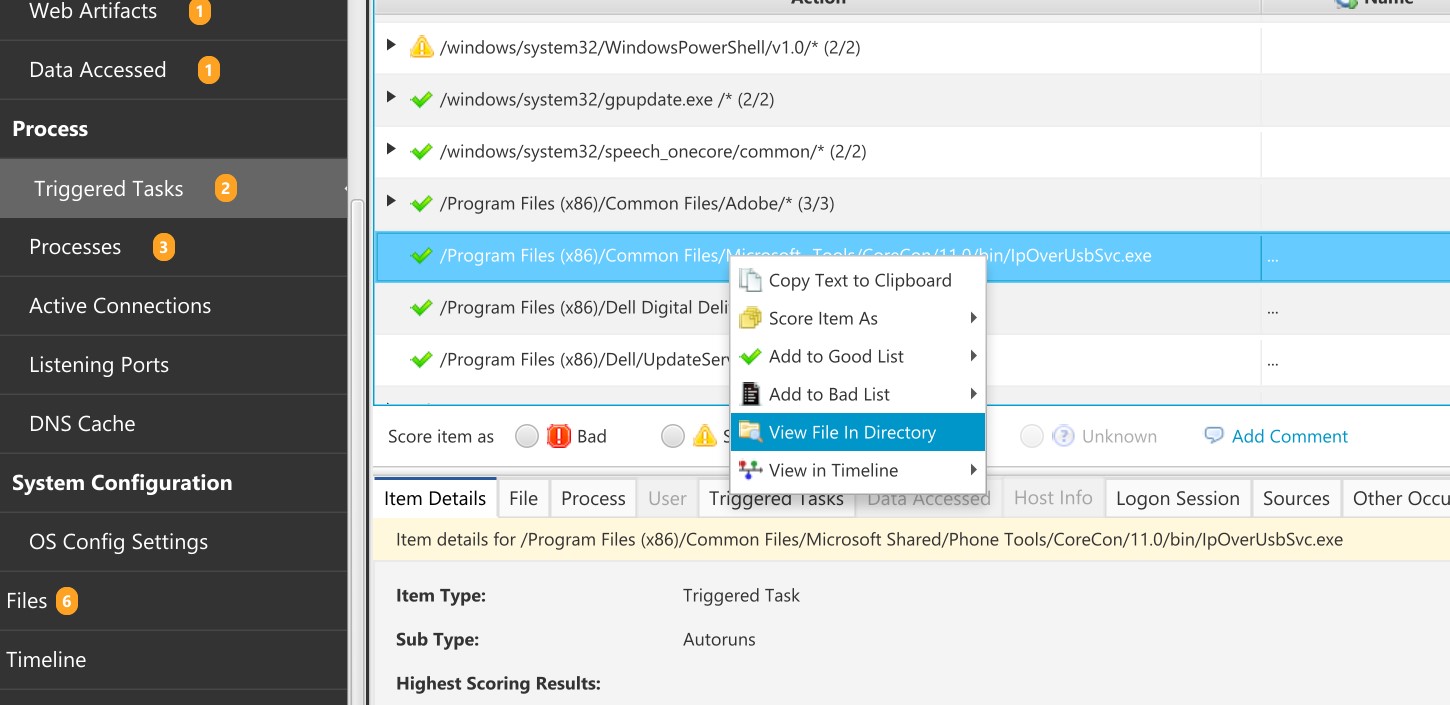Click the Add to Bad List list icon
Viewport: 1450px width, 705px height.
point(751,394)
